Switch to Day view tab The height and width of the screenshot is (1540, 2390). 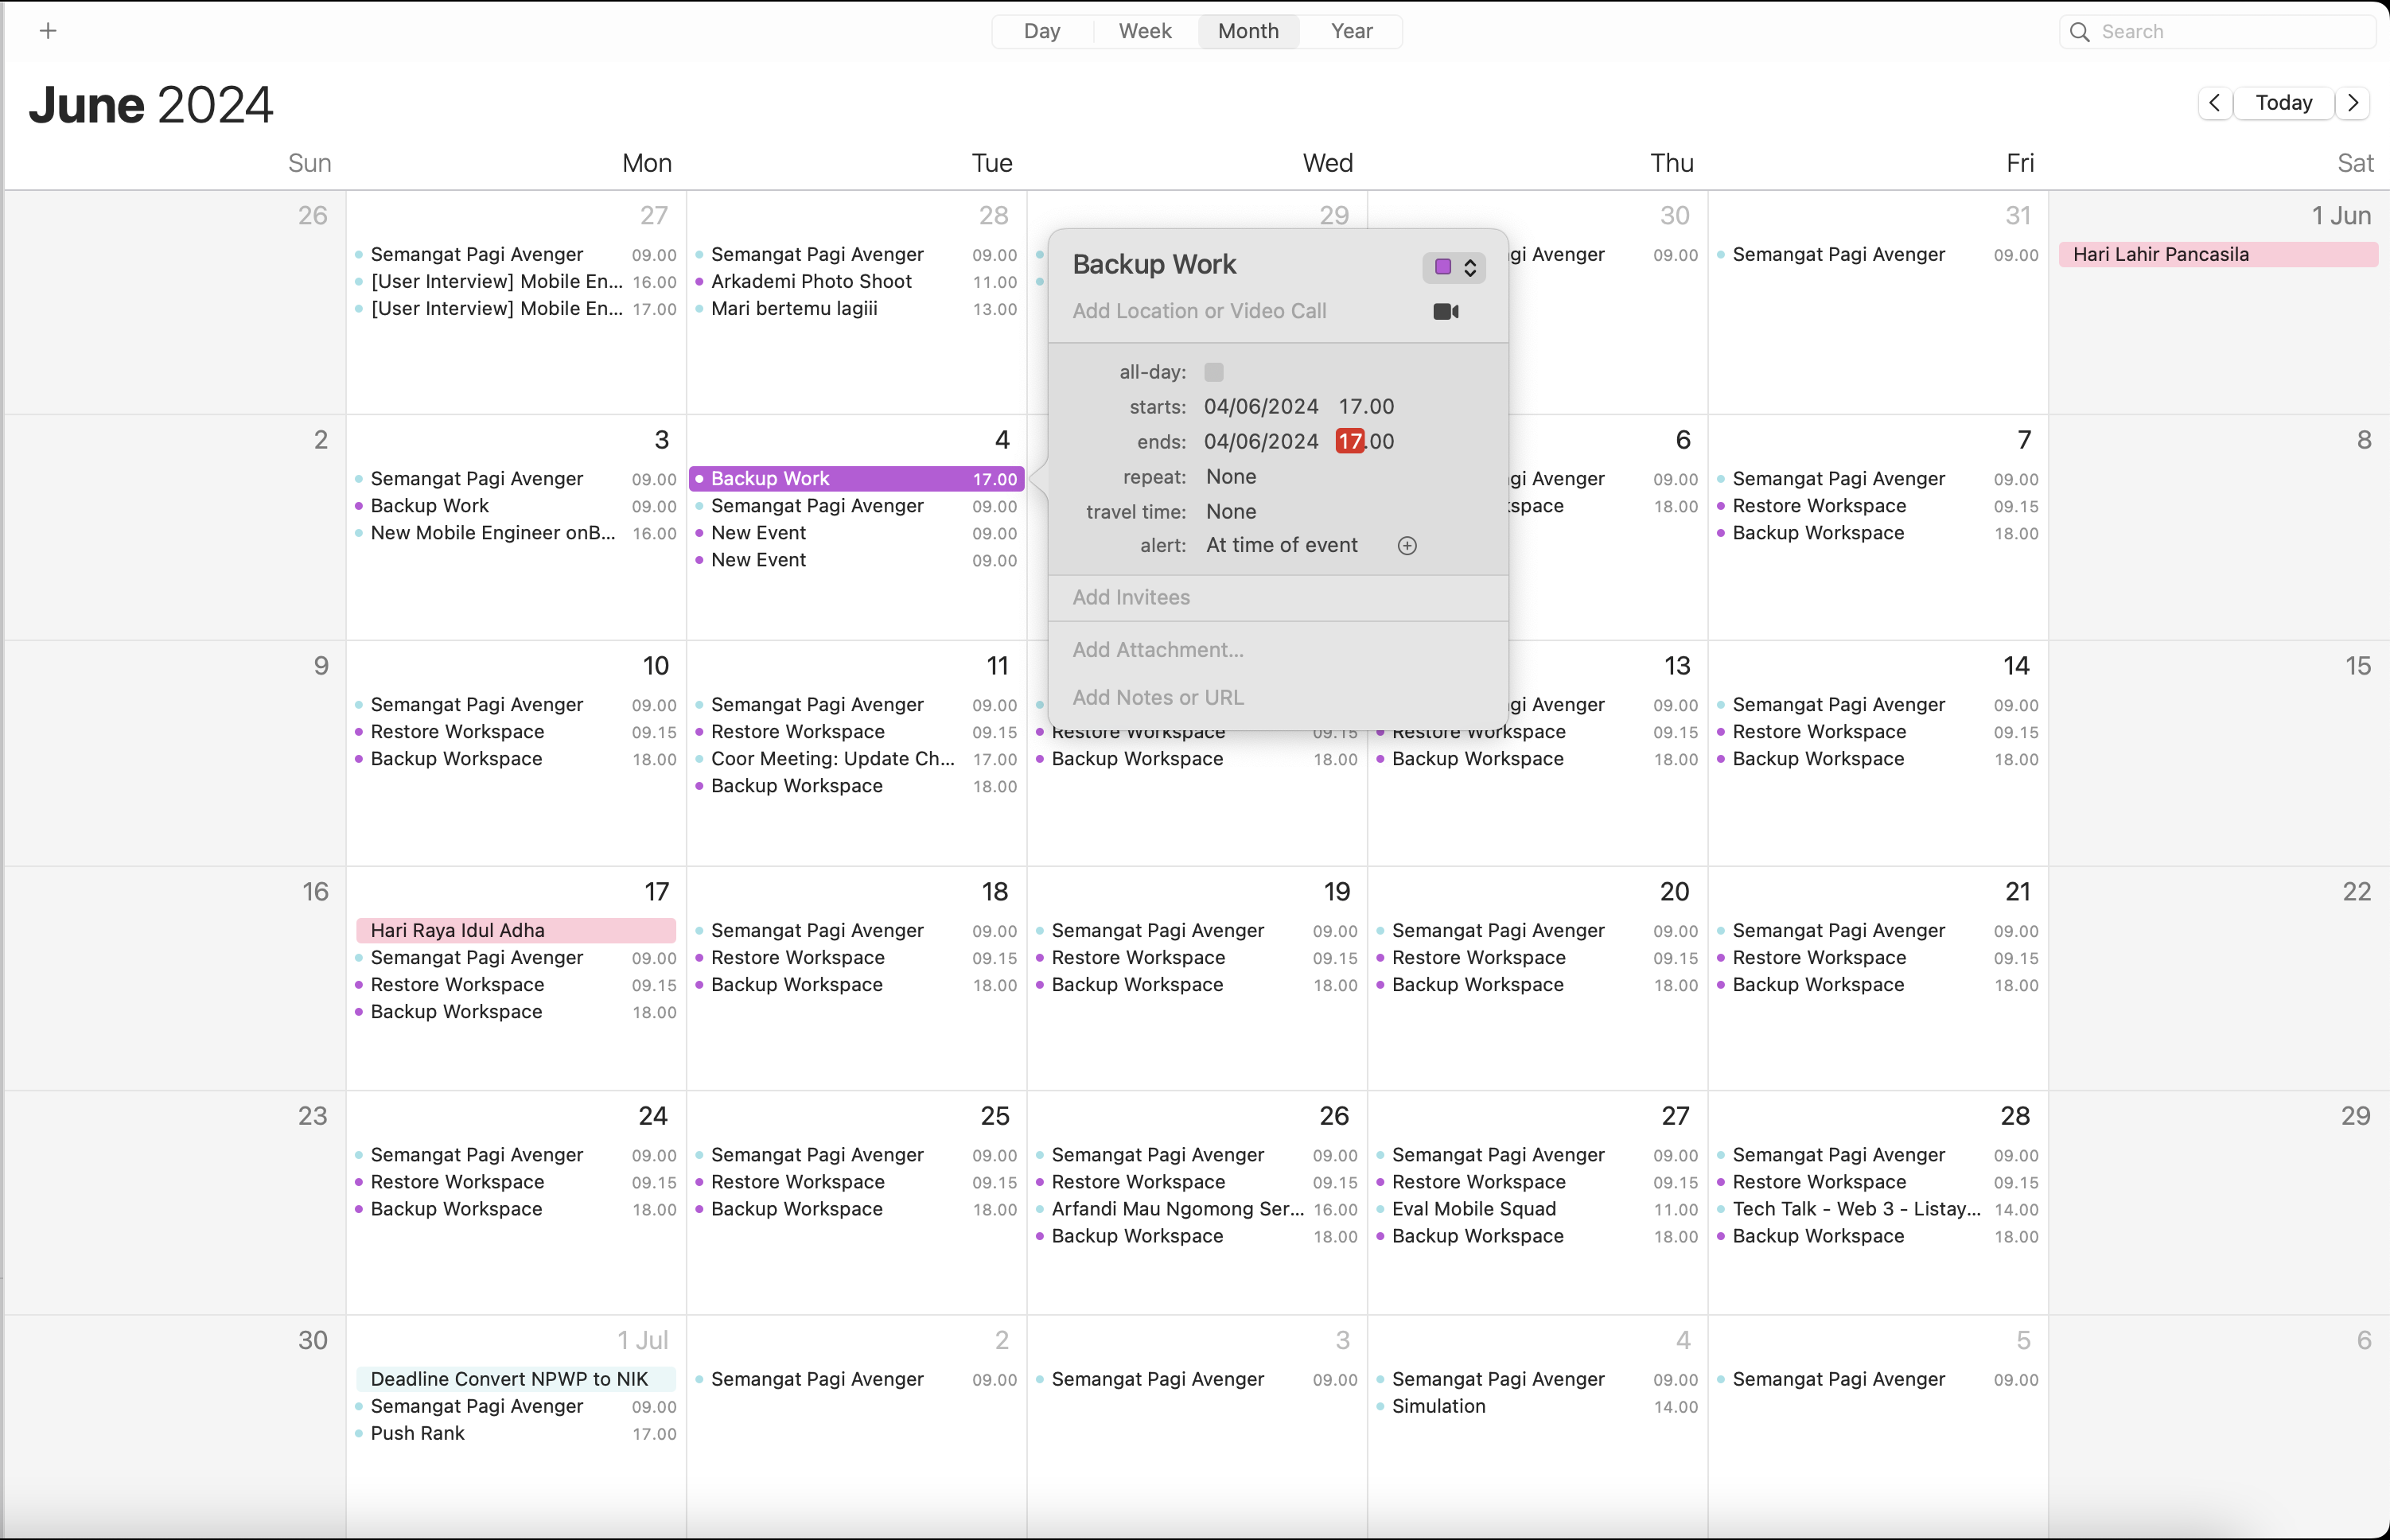(1041, 31)
